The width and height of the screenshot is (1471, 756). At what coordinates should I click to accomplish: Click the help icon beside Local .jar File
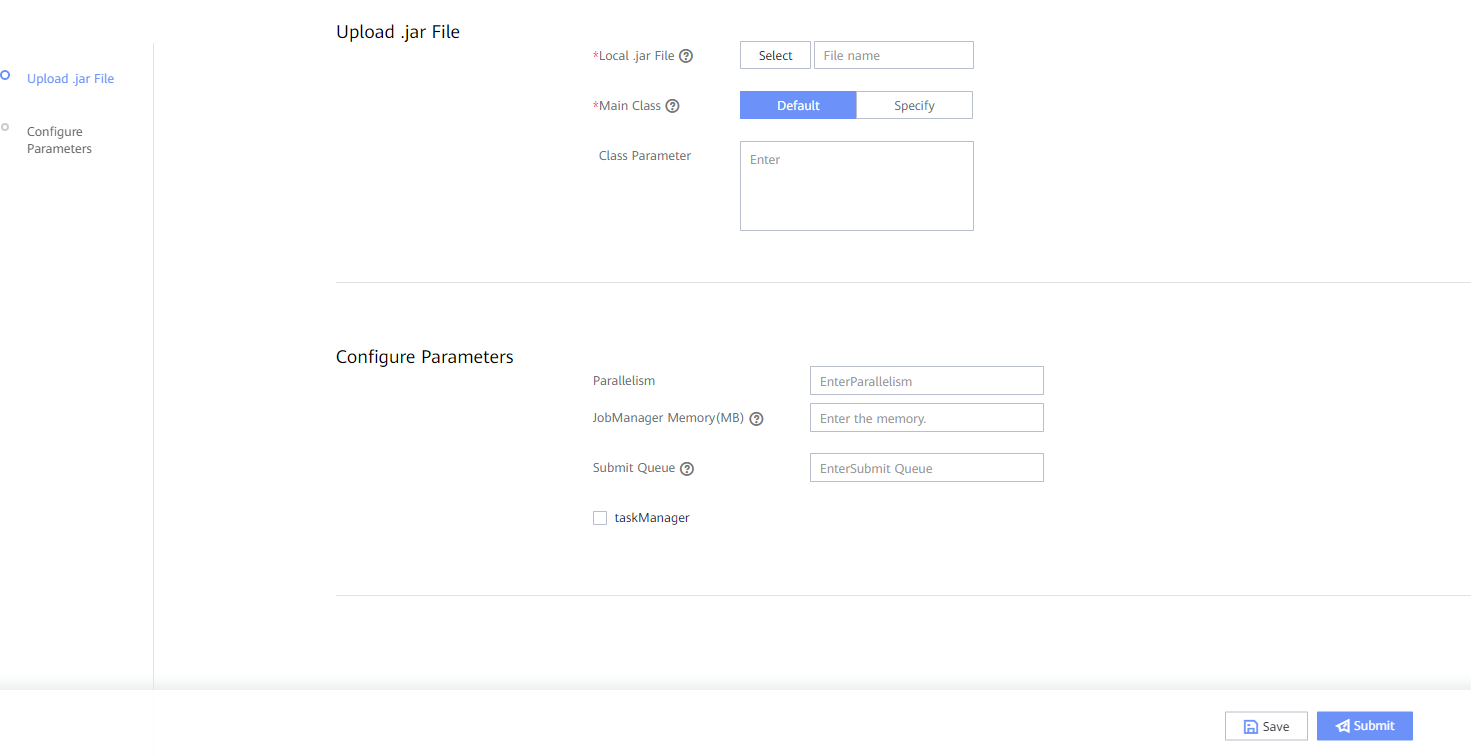(686, 56)
